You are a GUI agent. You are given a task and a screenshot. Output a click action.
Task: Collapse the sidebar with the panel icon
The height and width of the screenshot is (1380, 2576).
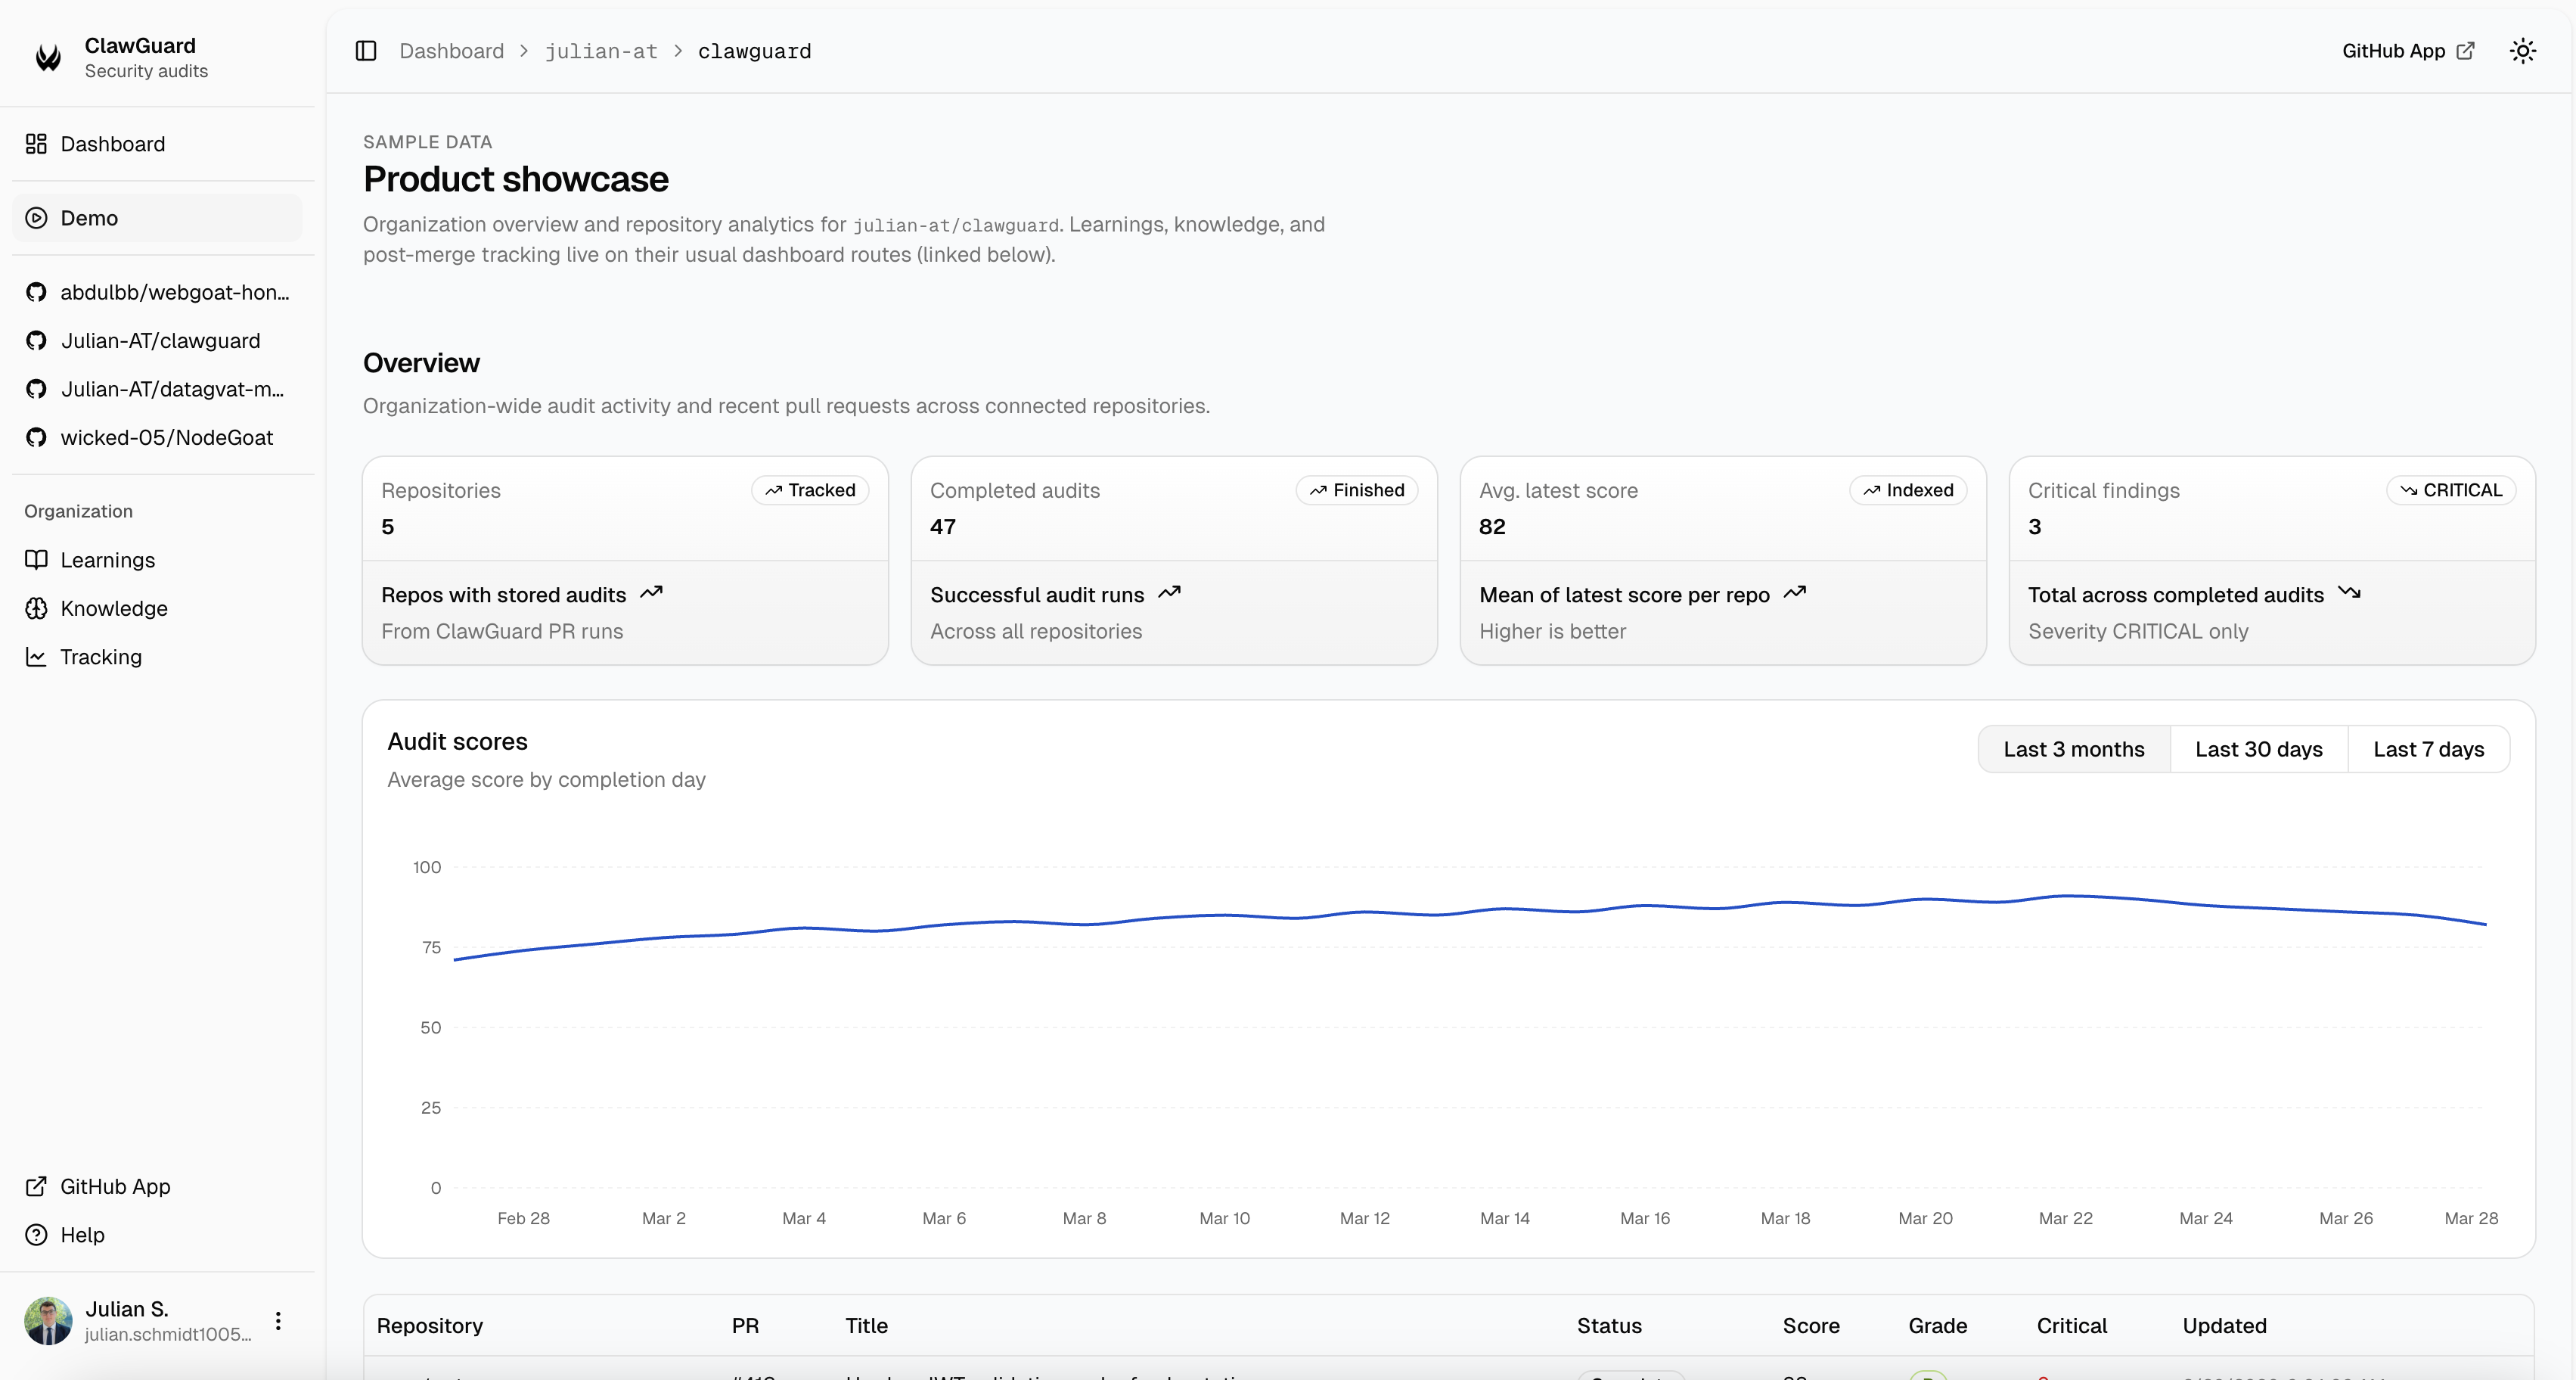[x=365, y=50]
